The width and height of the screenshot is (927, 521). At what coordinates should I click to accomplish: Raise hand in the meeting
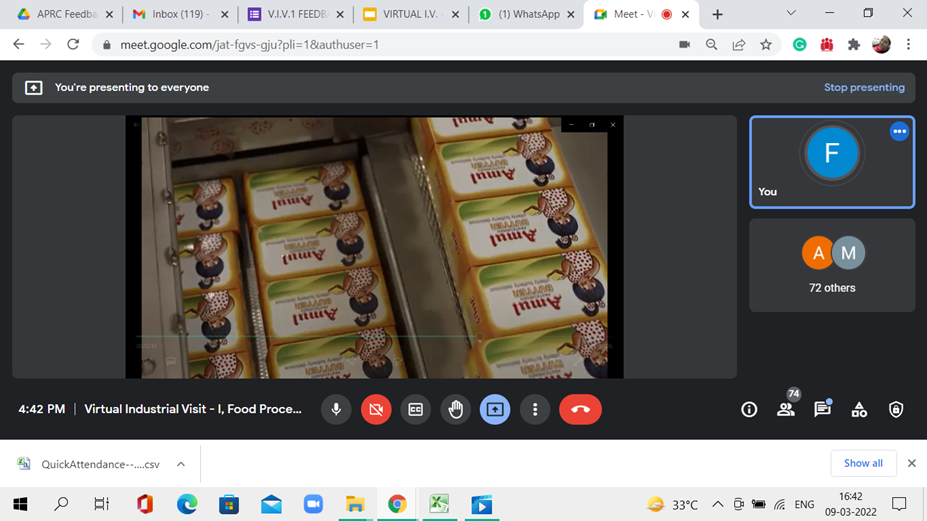[455, 409]
